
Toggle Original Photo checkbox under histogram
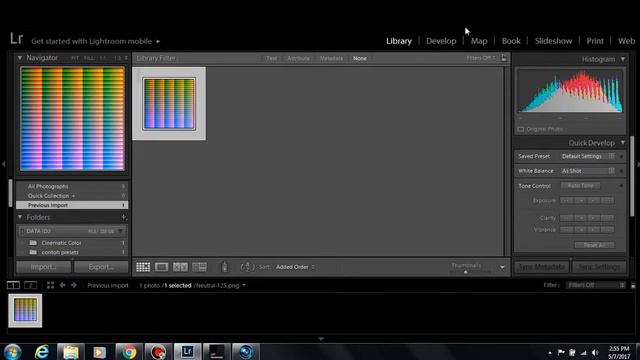[x=521, y=129]
